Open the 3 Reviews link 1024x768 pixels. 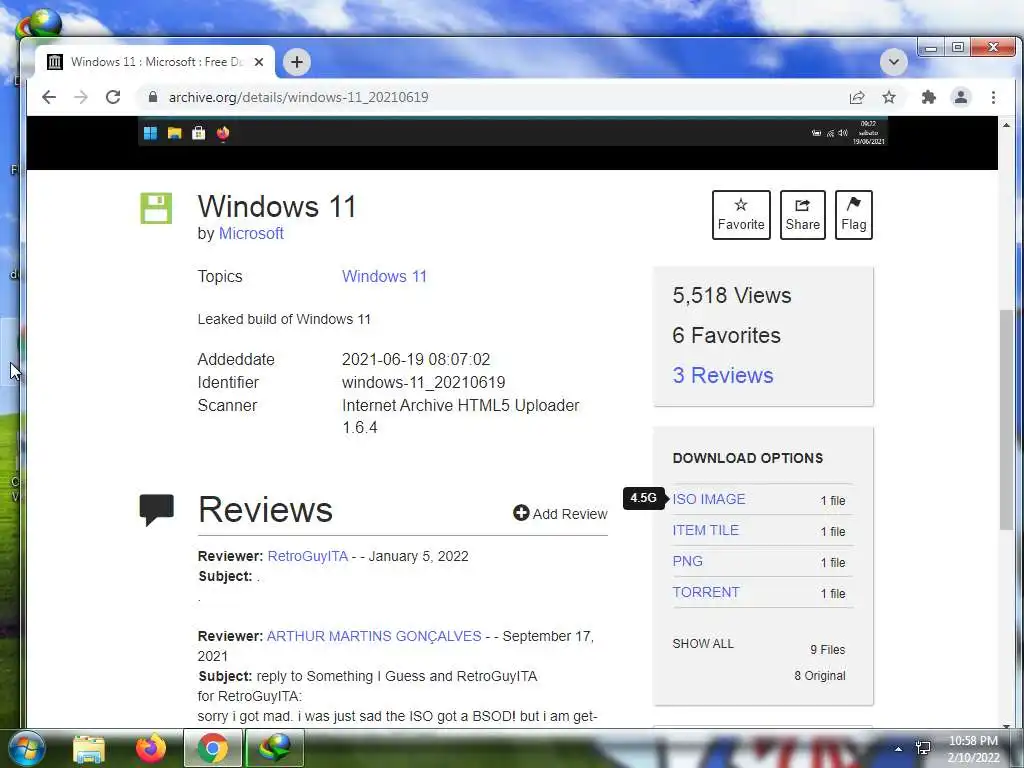[x=722, y=376]
